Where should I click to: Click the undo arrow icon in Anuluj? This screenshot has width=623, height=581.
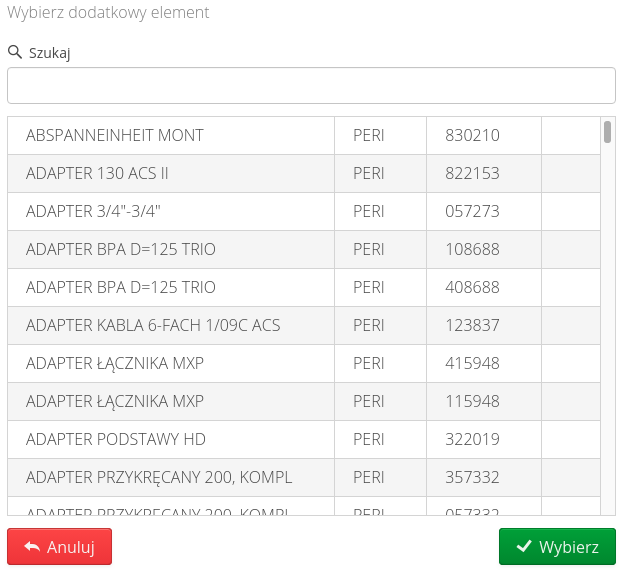[x=32, y=547]
